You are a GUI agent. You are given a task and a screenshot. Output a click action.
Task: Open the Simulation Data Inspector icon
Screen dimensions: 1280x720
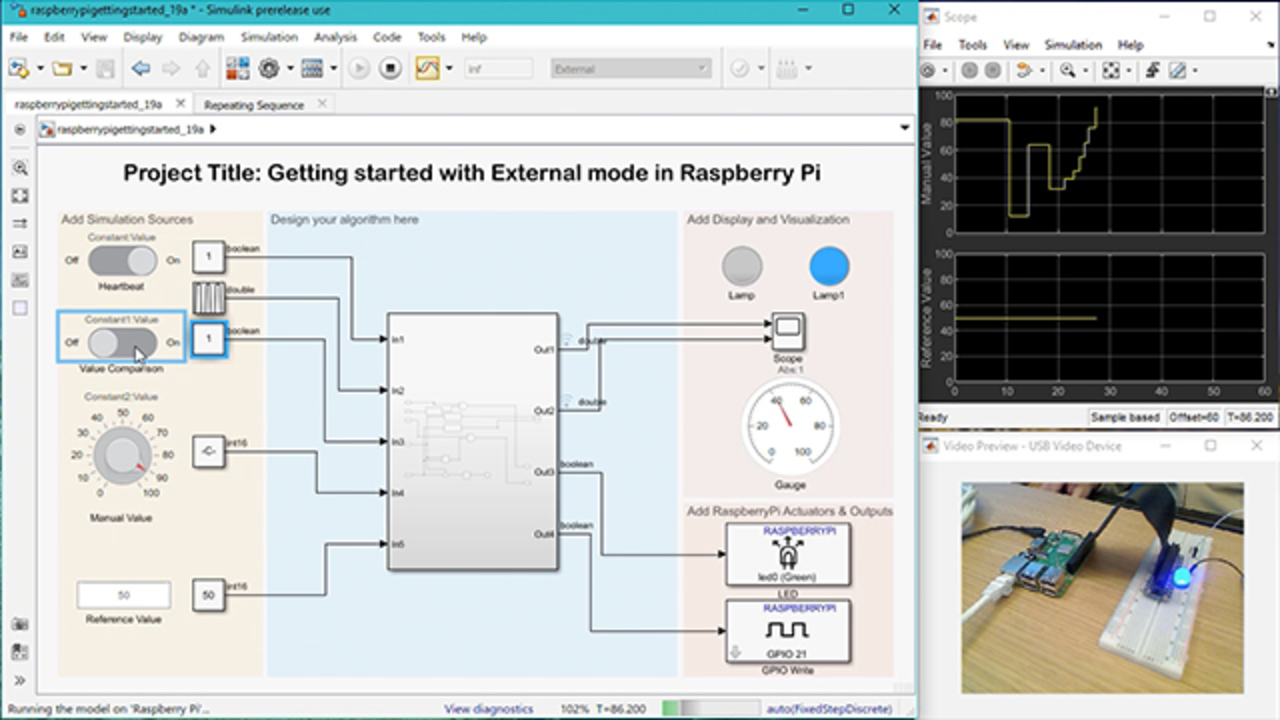point(427,69)
